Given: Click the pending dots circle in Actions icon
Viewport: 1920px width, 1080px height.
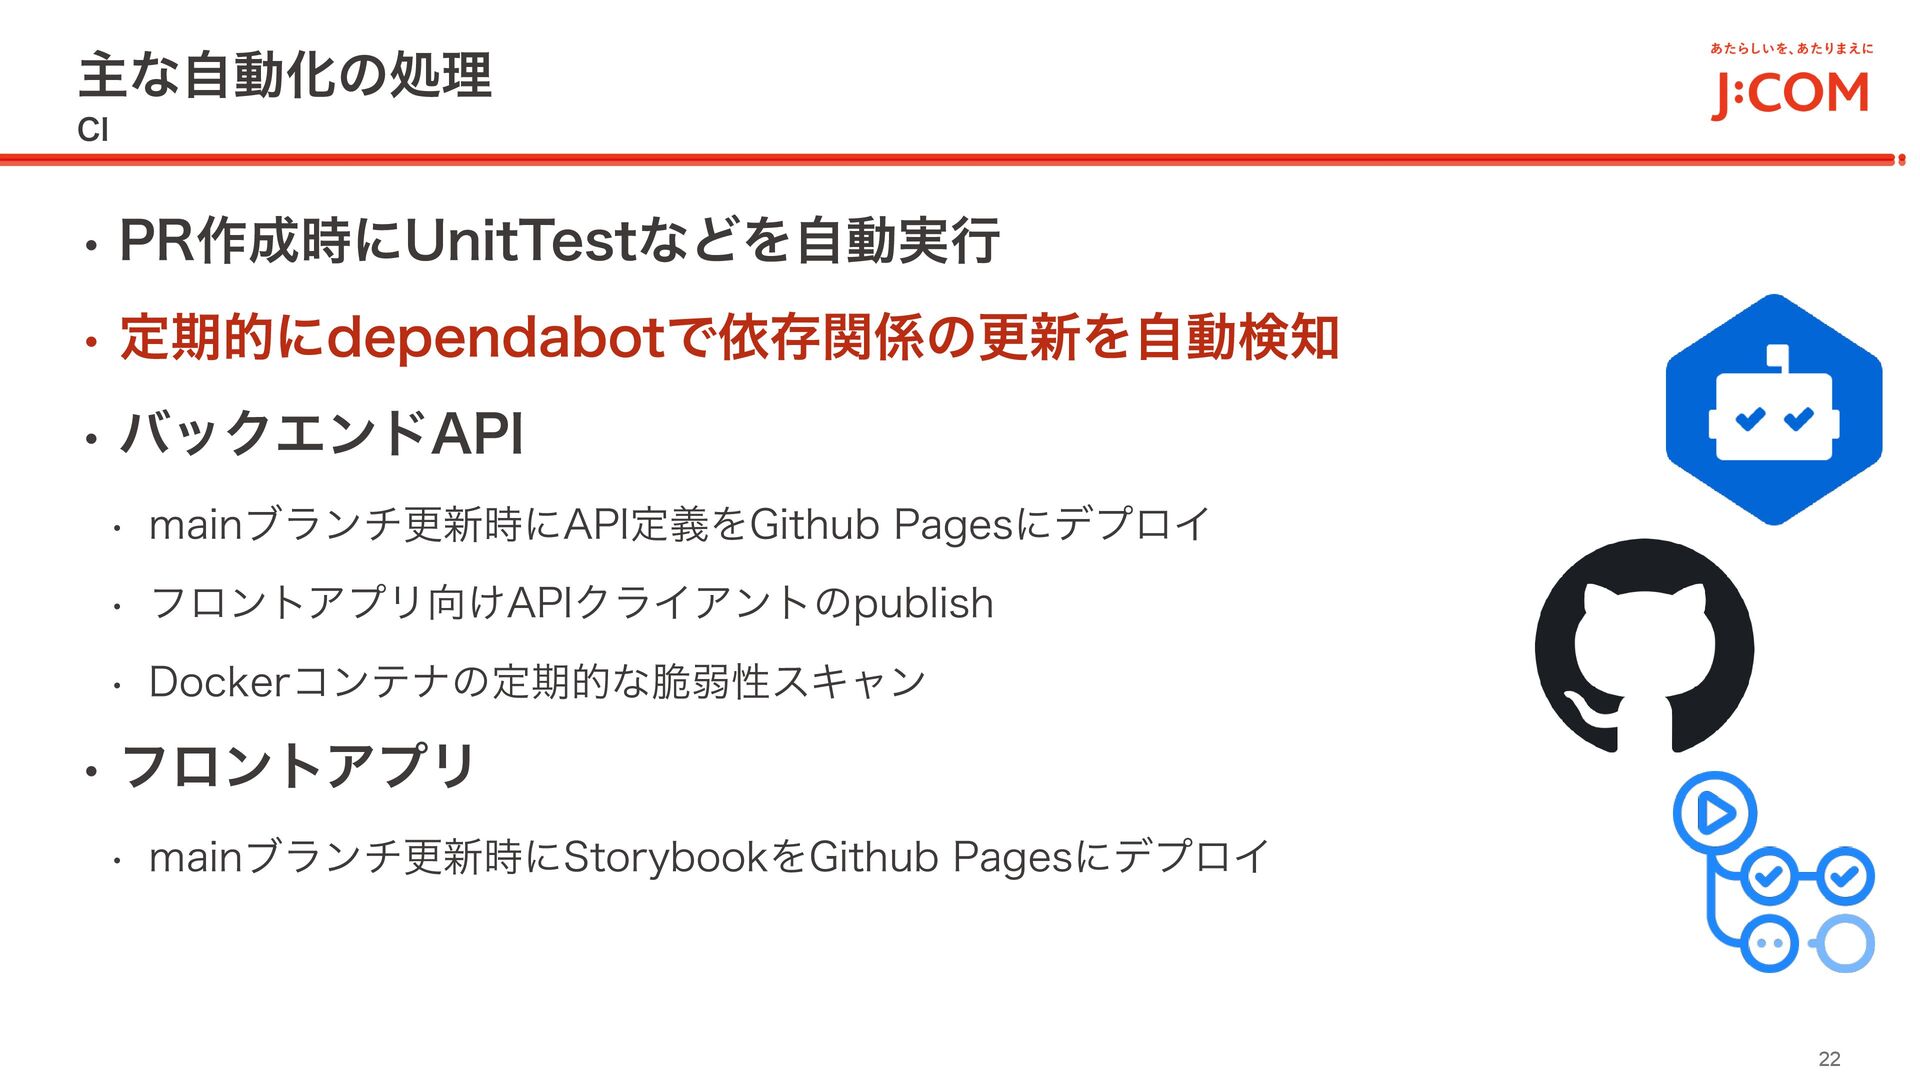Looking at the screenshot, I should click(1769, 943).
